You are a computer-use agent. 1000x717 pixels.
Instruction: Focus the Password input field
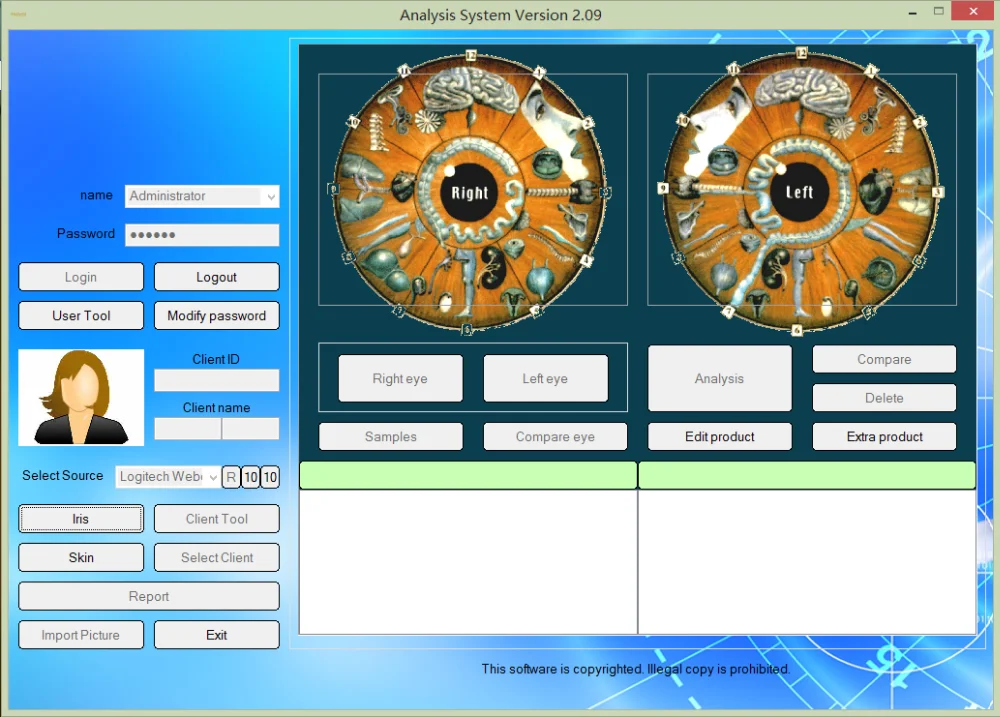[x=201, y=235]
